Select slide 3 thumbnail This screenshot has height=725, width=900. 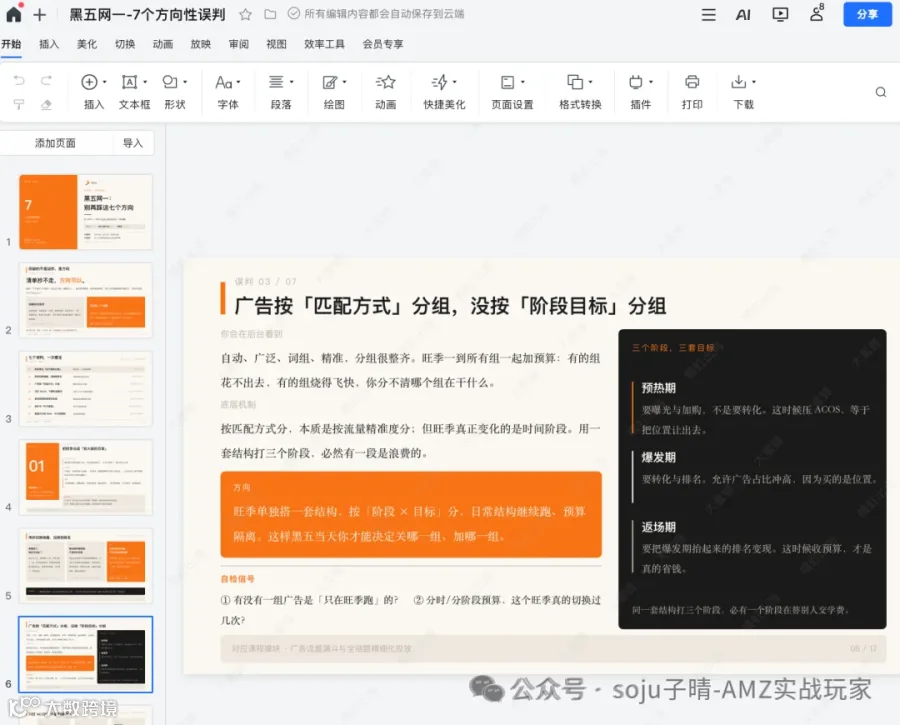(86, 389)
